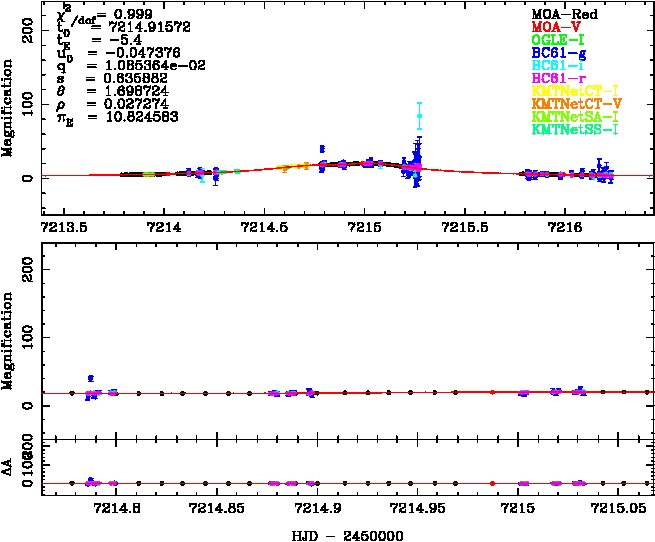Viewport: 655px width, 542px height.
Task: Select the yellow KMTNetCT-I legend entry
Action: [x=573, y=91]
